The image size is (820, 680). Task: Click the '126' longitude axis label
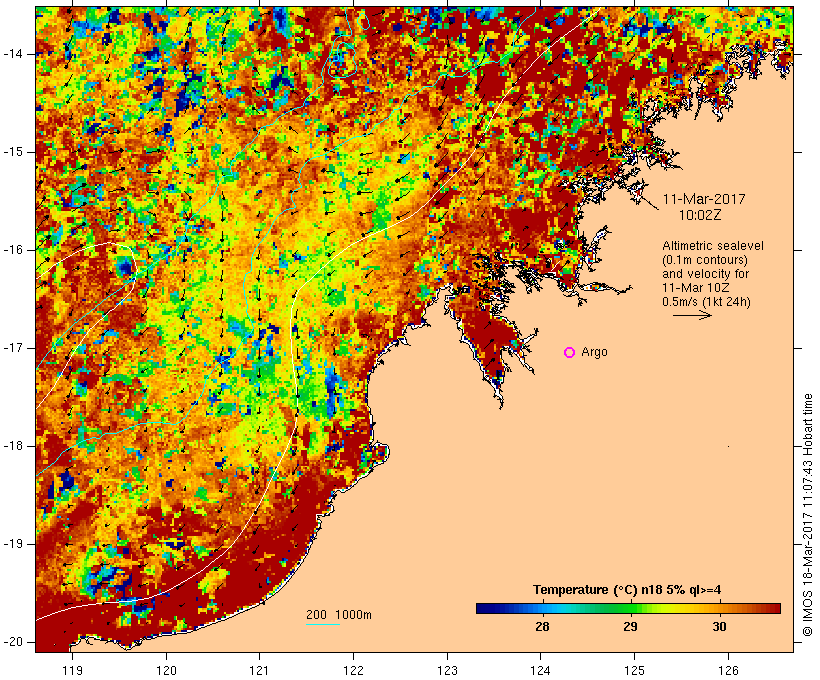[x=728, y=670]
